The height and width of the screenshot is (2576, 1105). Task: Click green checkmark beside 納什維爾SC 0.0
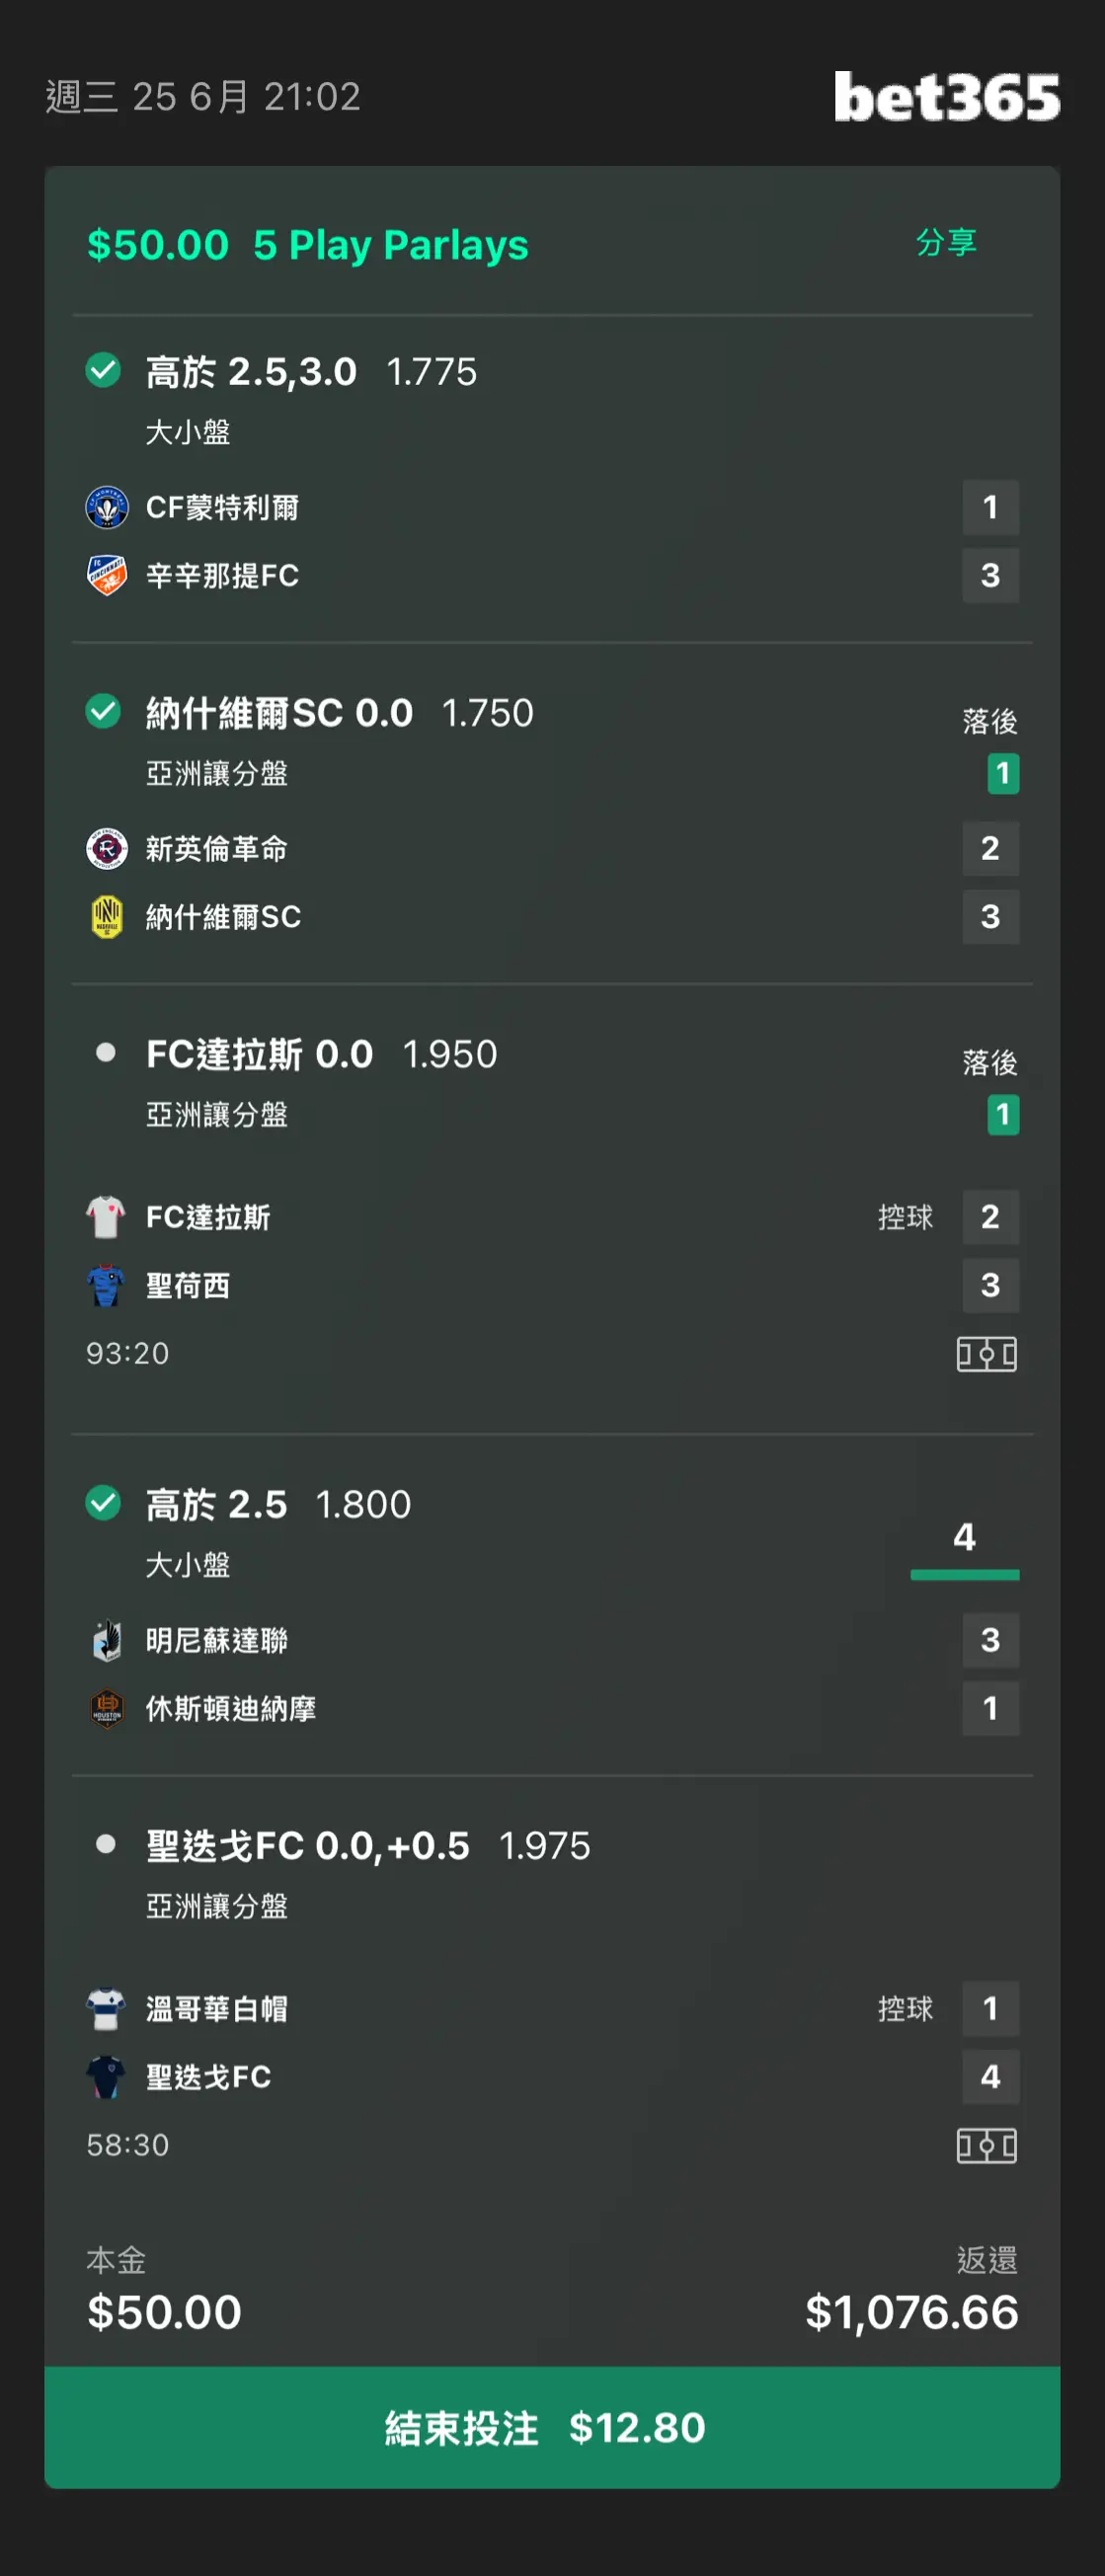(103, 711)
